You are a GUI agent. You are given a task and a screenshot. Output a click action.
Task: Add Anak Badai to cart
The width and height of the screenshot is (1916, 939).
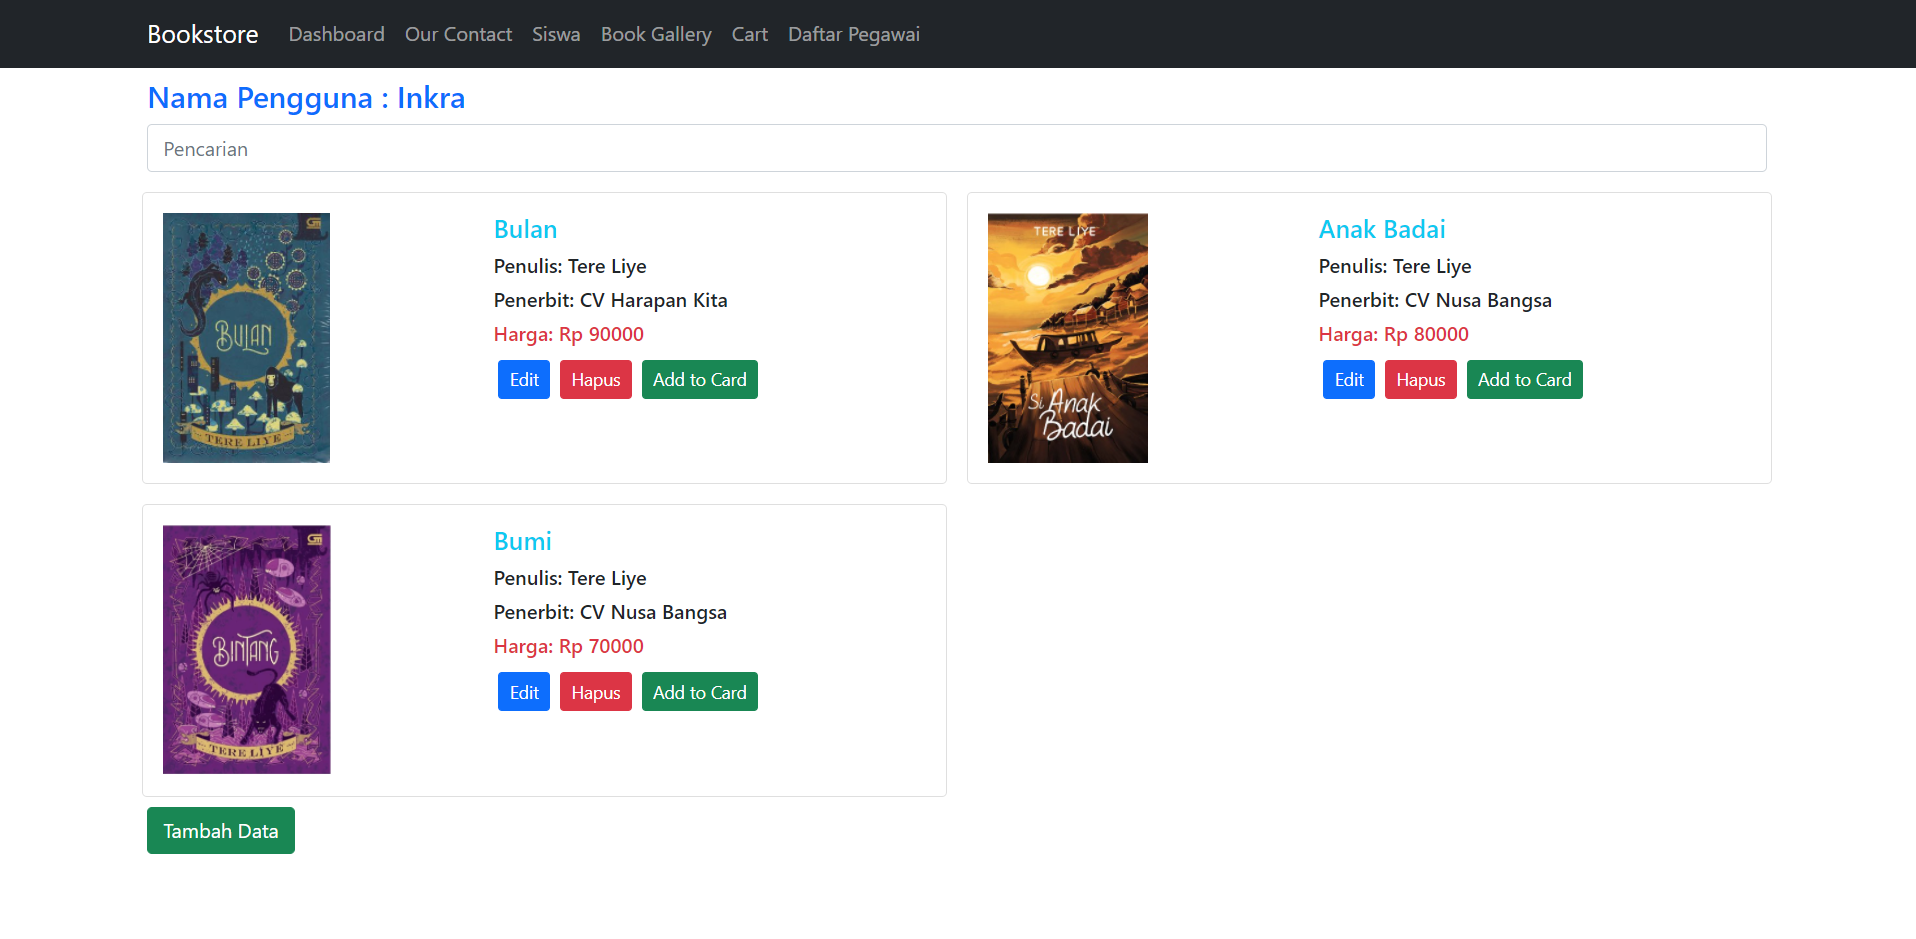coord(1524,379)
